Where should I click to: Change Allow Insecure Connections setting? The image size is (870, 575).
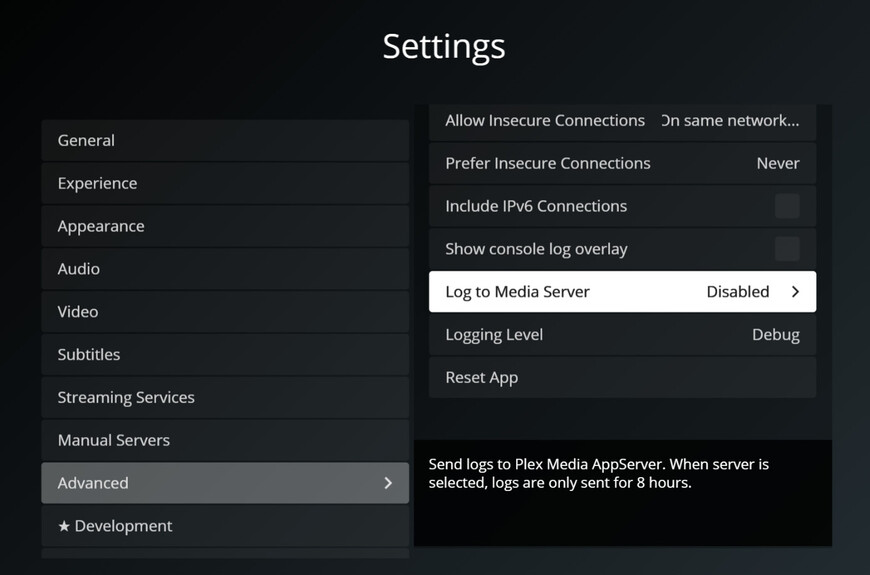click(x=622, y=121)
